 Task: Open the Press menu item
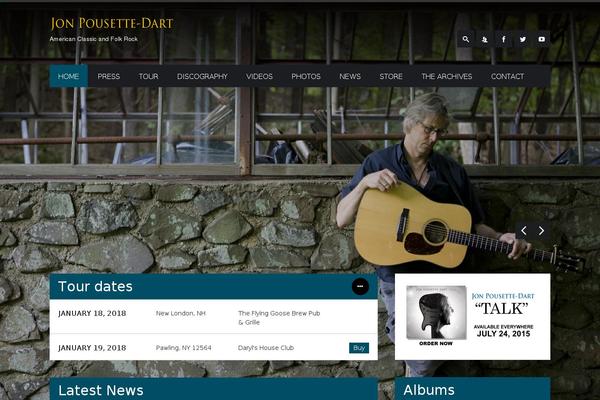pos(109,76)
